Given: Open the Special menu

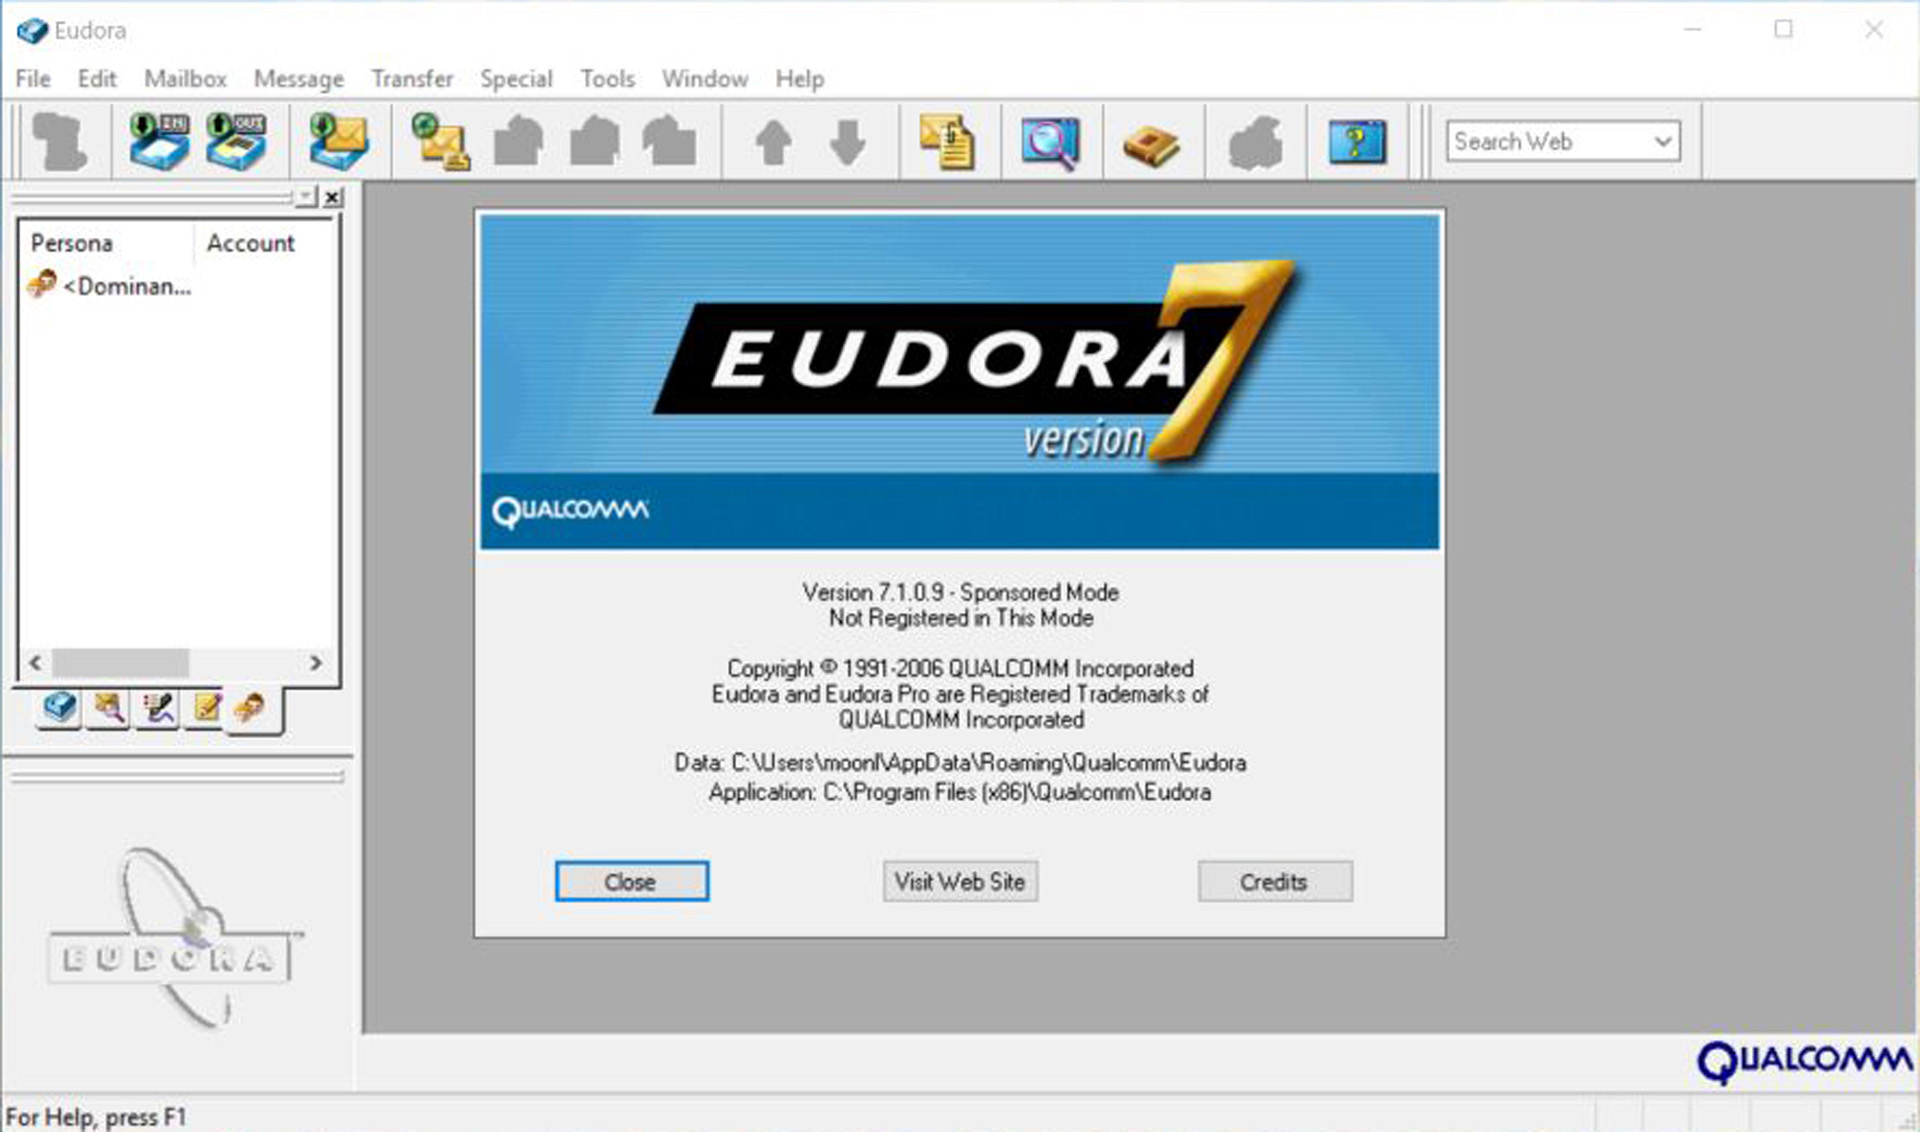Looking at the screenshot, I should point(515,79).
